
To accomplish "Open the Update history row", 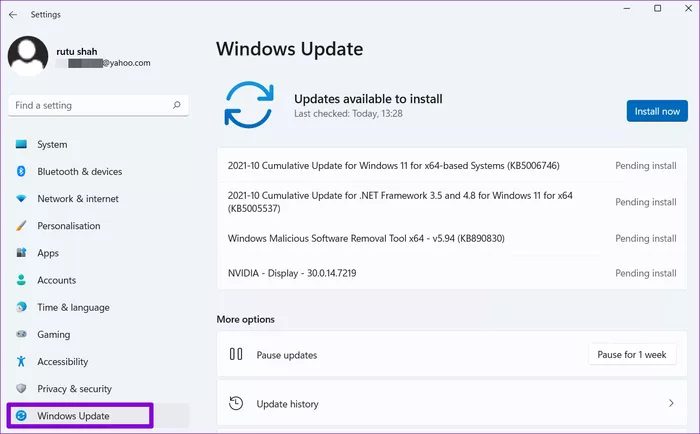I will (x=452, y=404).
